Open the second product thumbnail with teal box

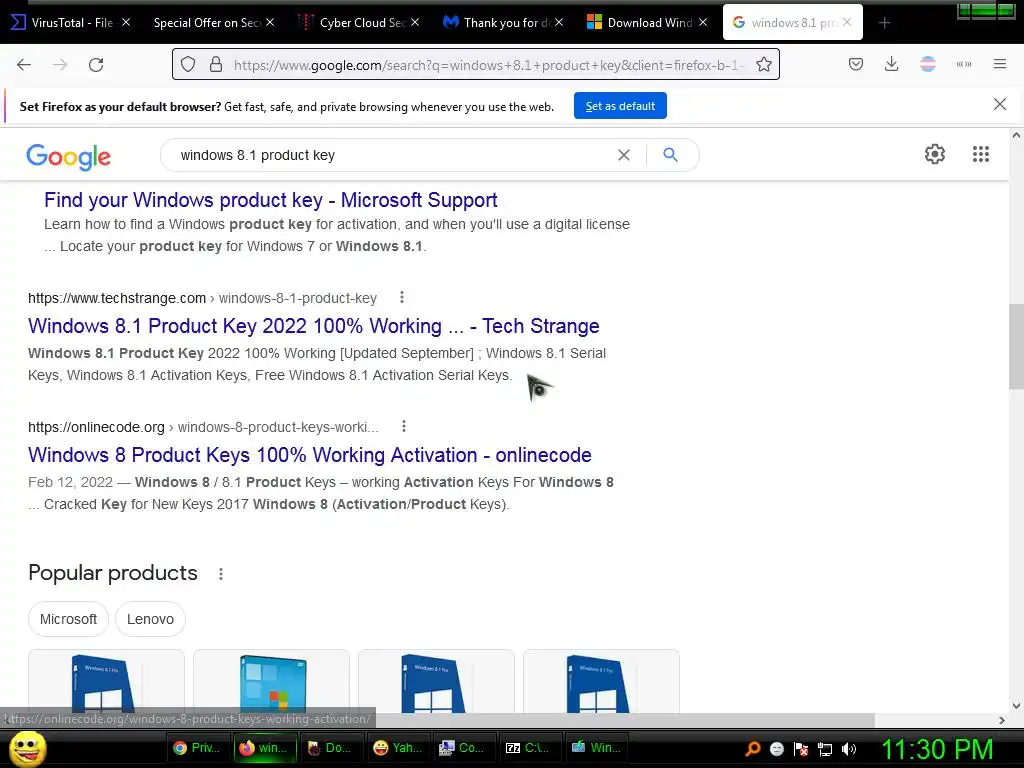tap(271, 681)
